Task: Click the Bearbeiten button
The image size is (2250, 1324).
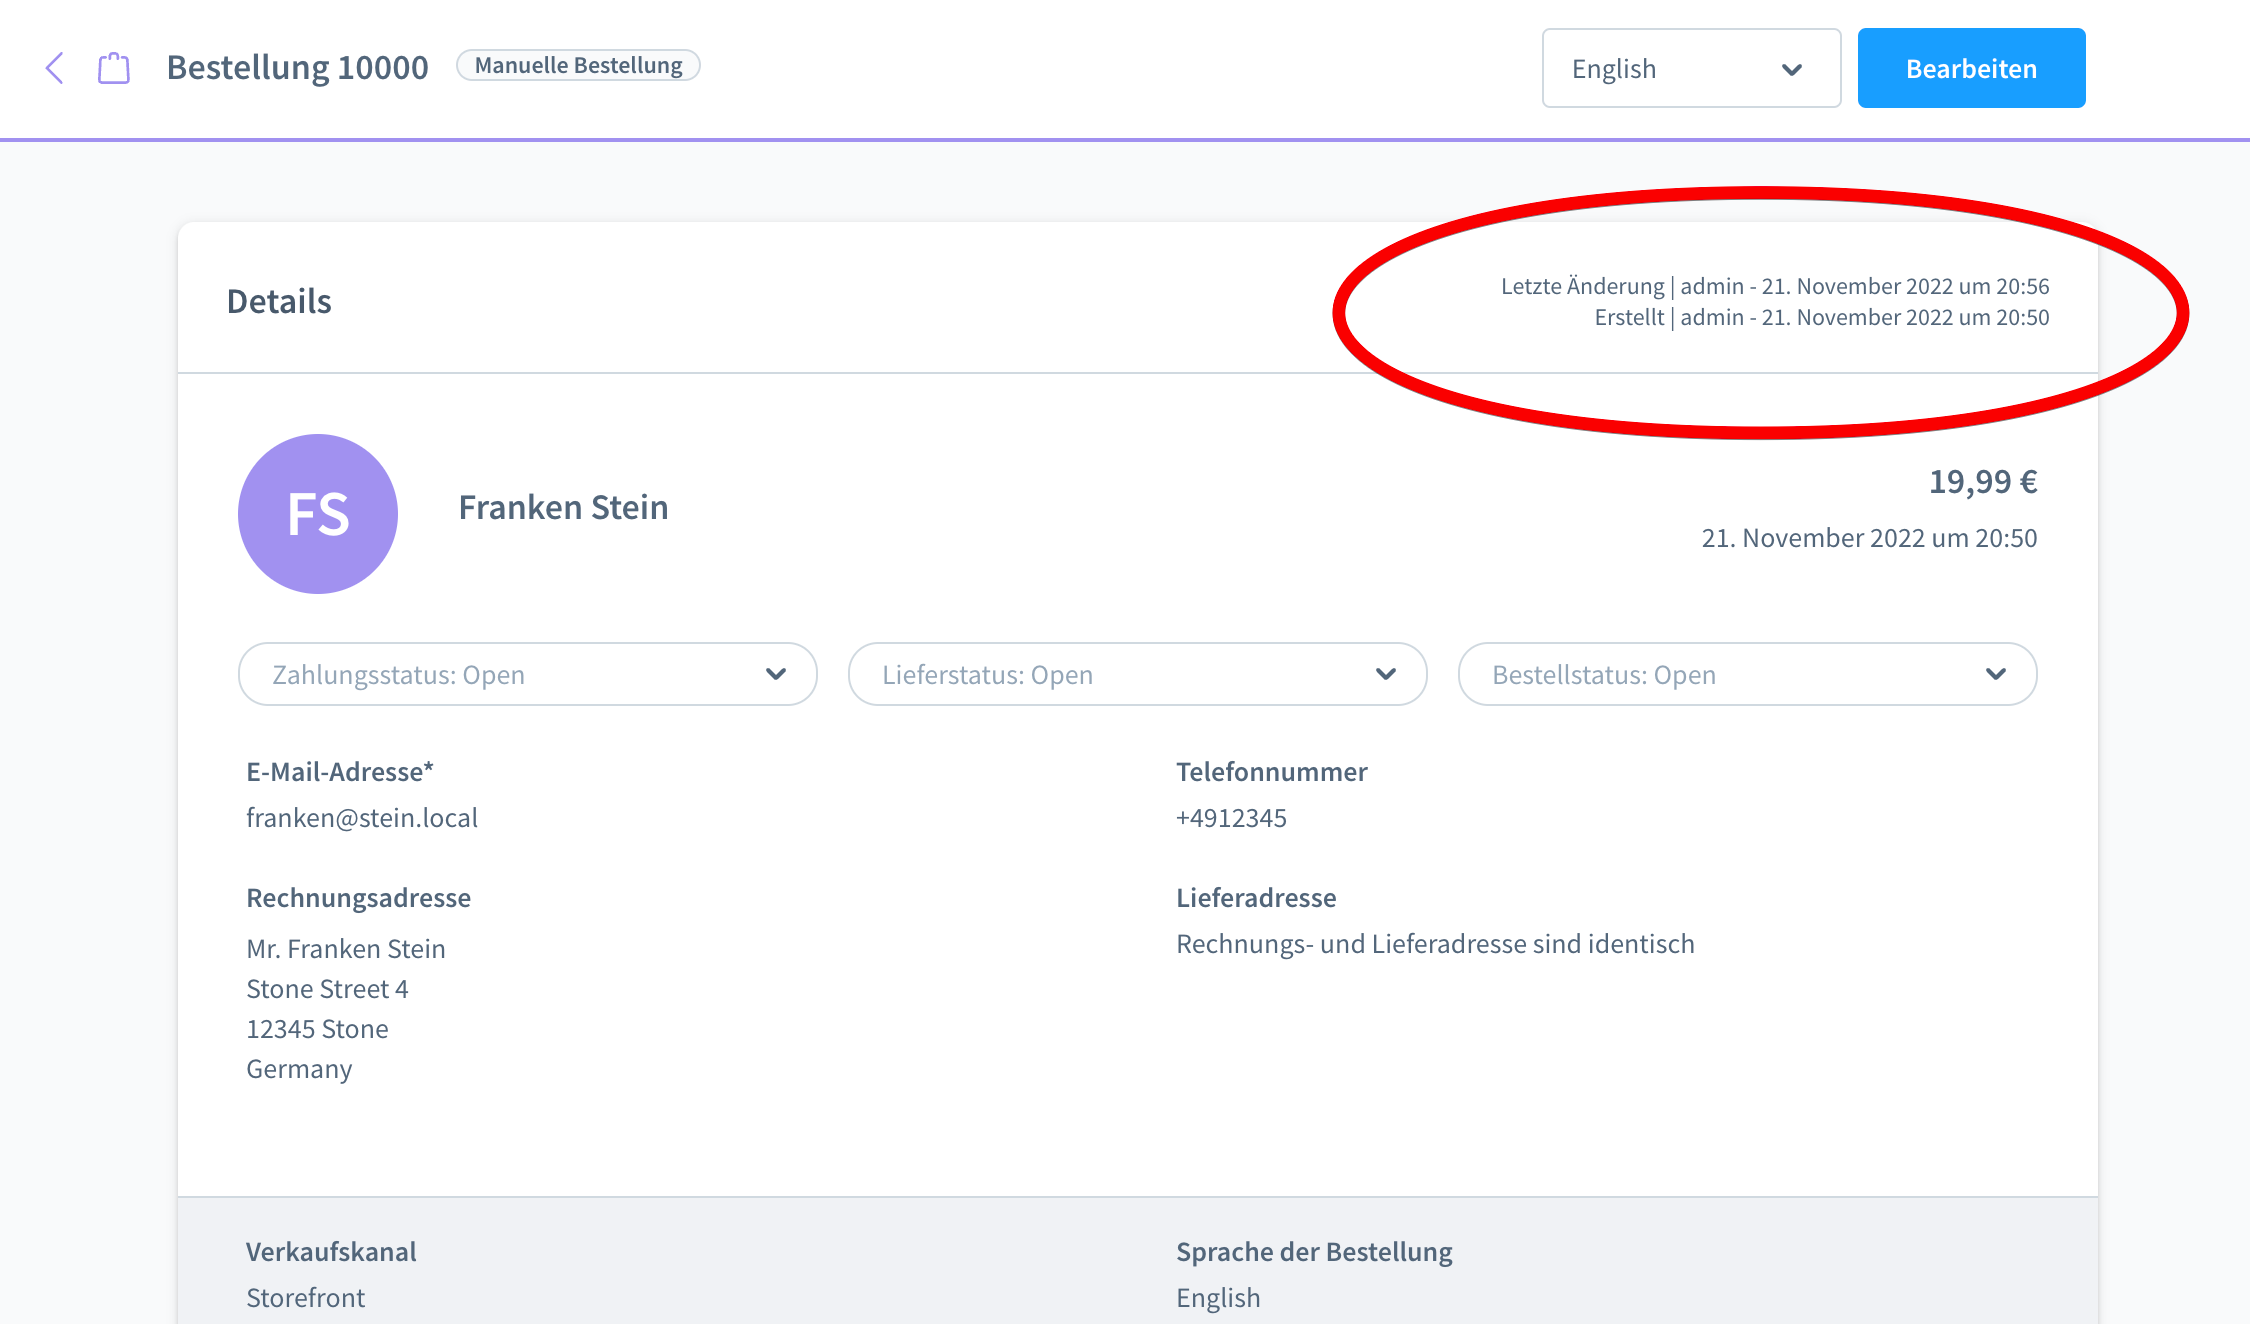Action: pyautogui.click(x=1971, y=68)
